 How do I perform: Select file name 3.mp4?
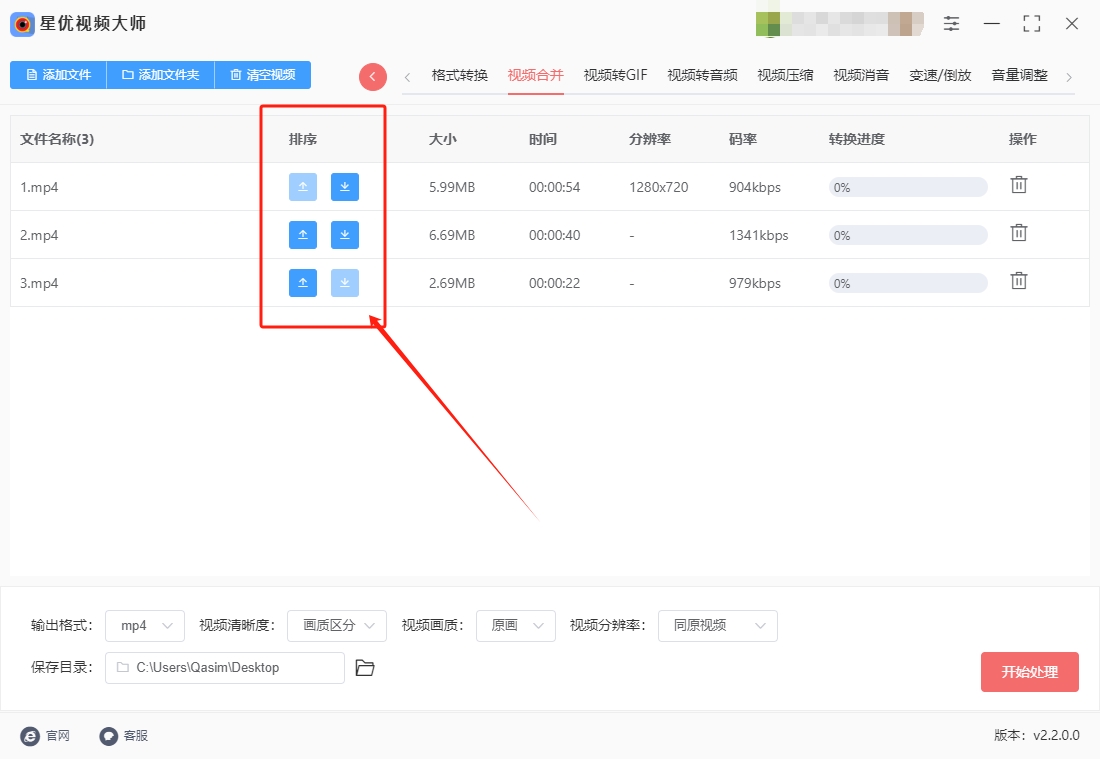tap(39, 284)
